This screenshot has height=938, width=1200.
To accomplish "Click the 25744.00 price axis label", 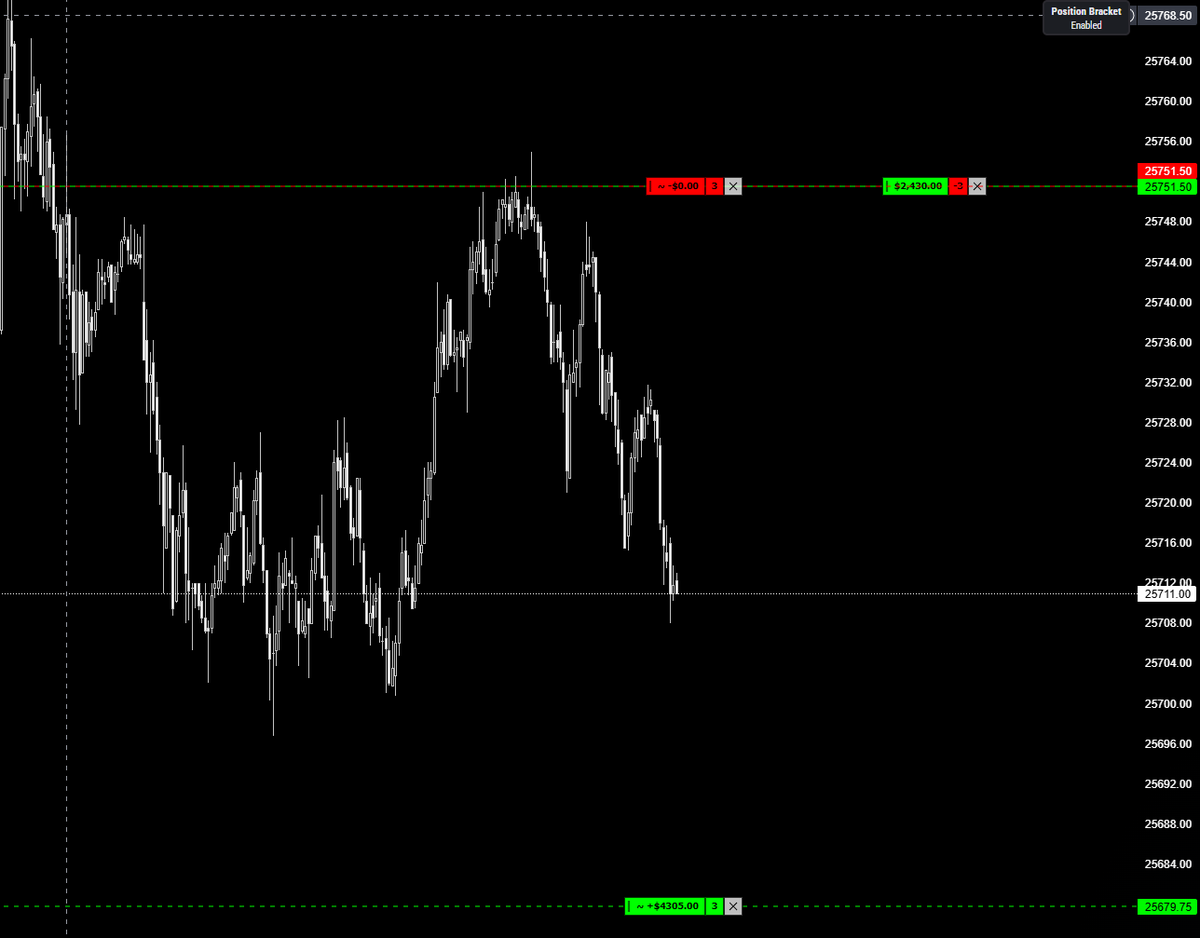I will click(x=1167, y=262).
